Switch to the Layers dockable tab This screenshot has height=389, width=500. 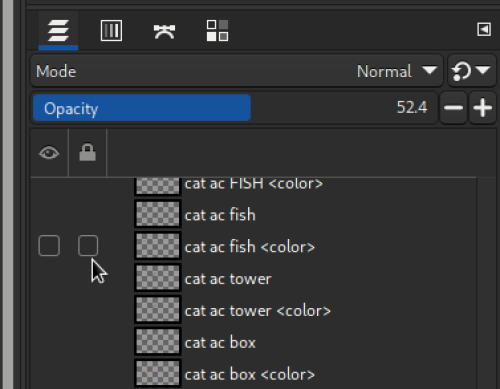coord(58,31)
